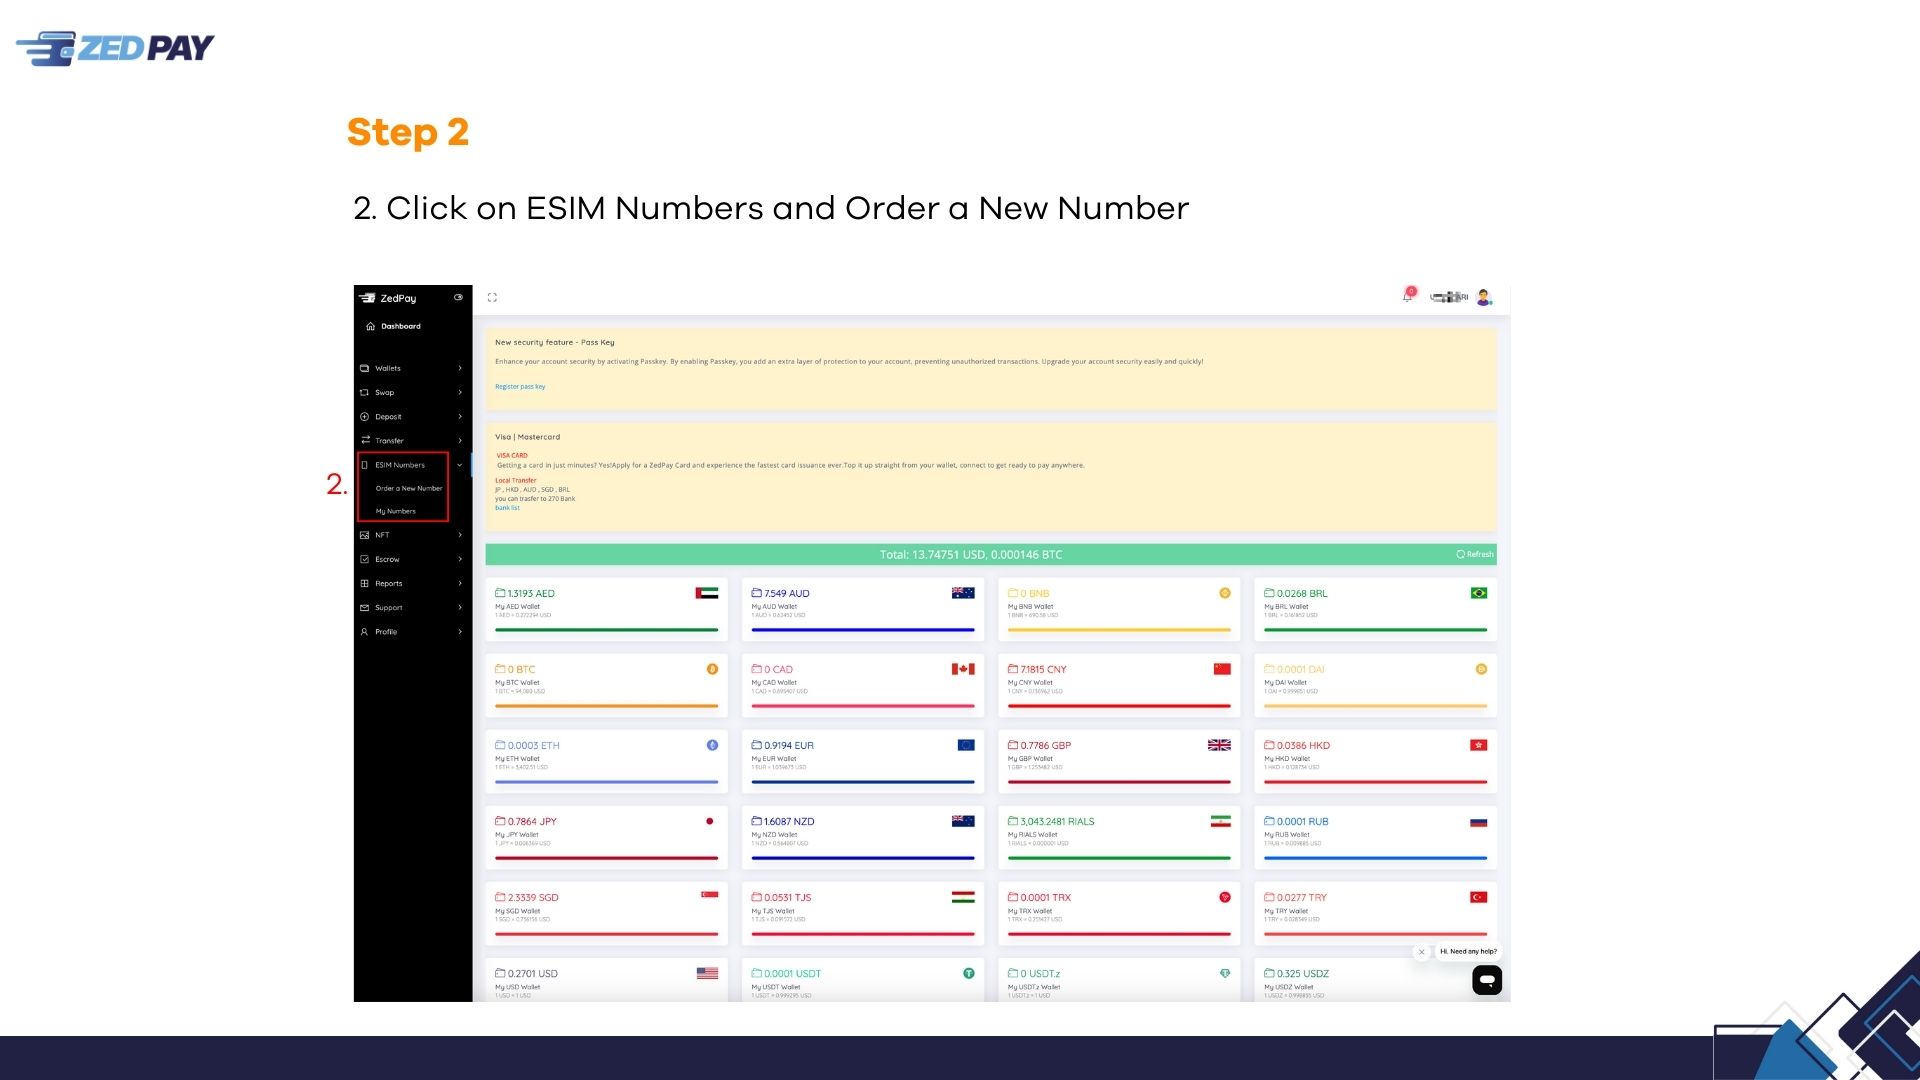Click the Support envelope icon
This screenshot has height=1080, width=1920.
pyautogui.click(x=365, y=607)
